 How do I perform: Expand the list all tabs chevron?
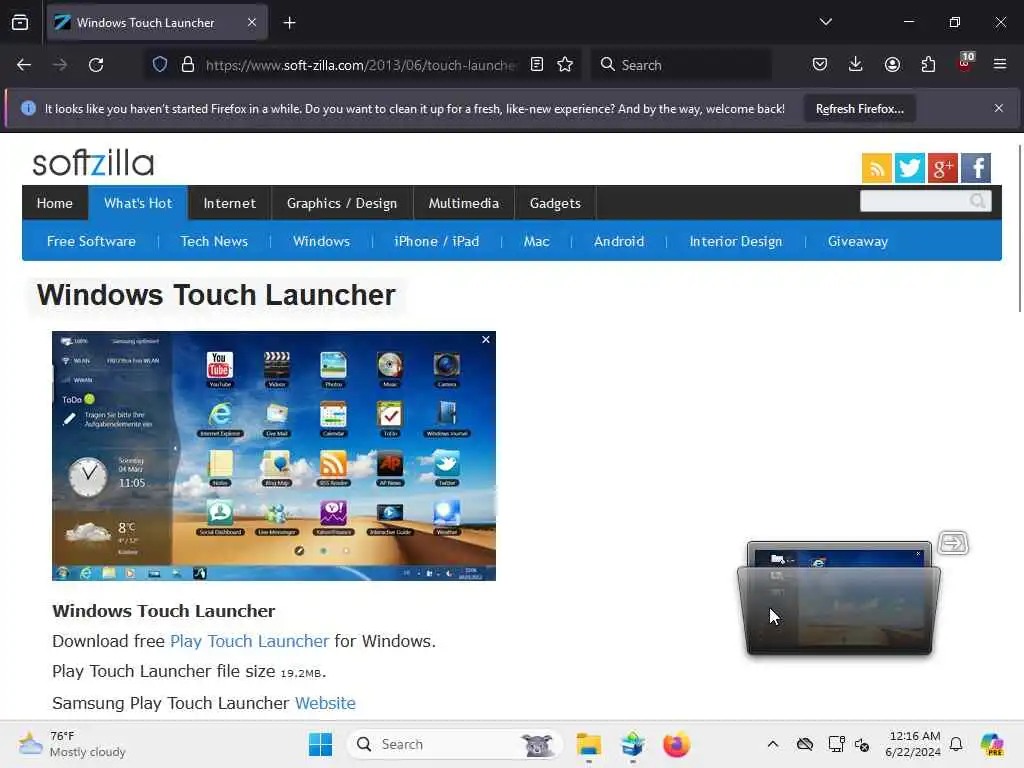(x=825, y=22)
